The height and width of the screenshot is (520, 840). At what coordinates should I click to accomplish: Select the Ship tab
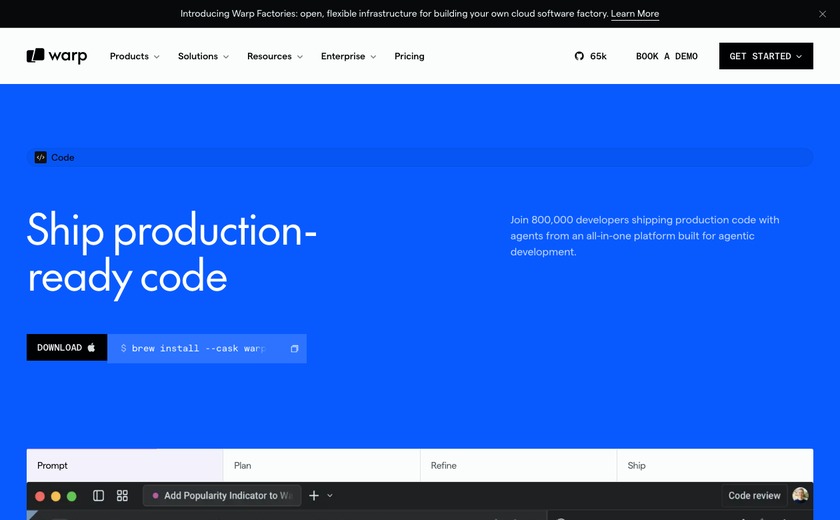pos(715,465)
